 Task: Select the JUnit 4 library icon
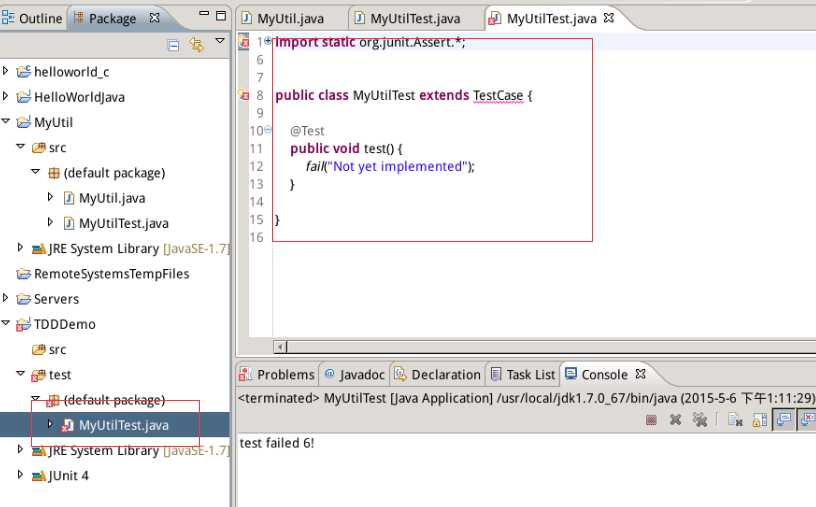tap(39, 476)
